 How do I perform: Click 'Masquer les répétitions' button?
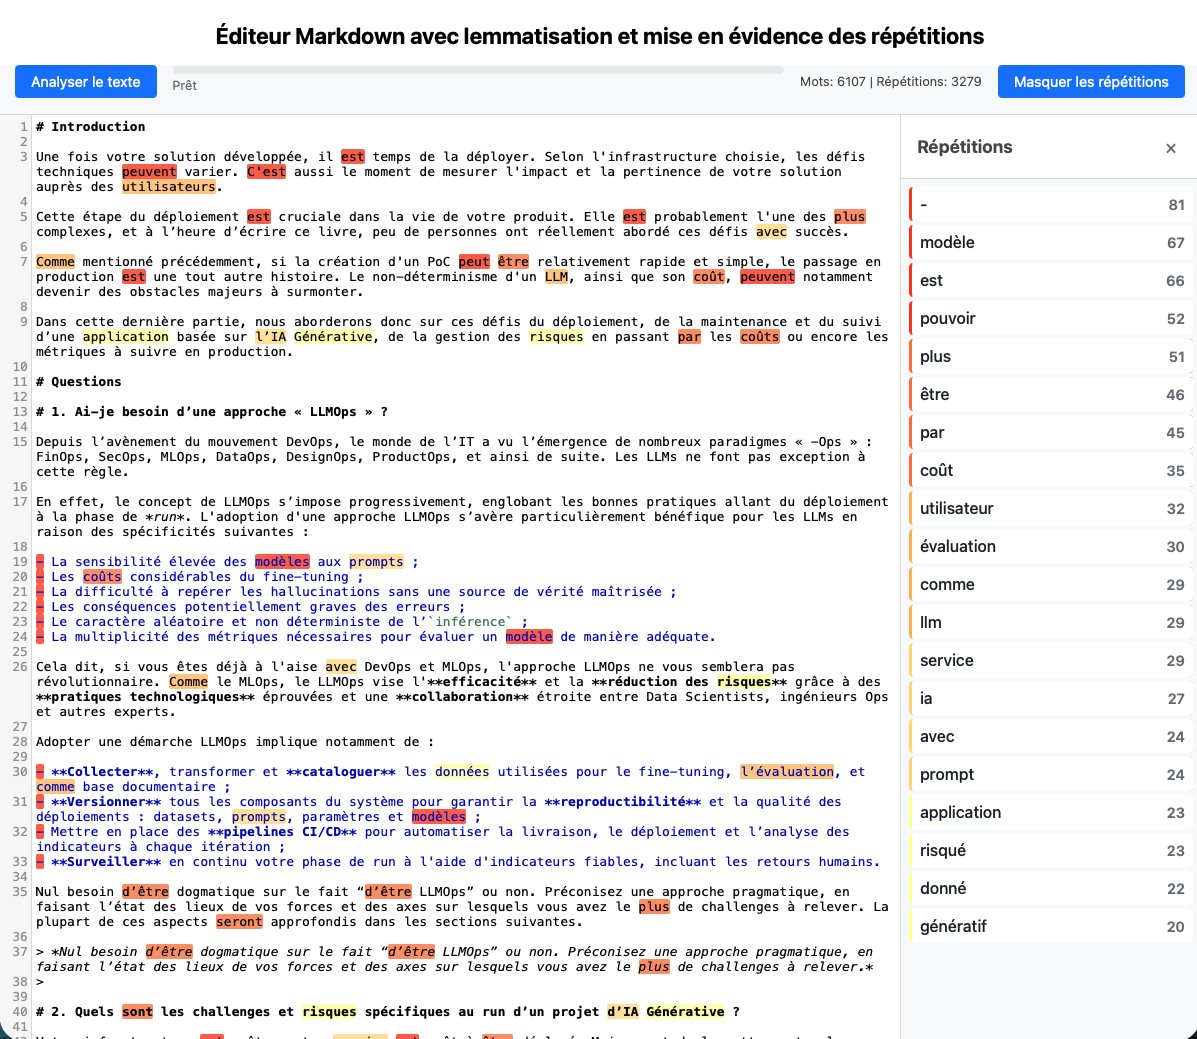1091,82
